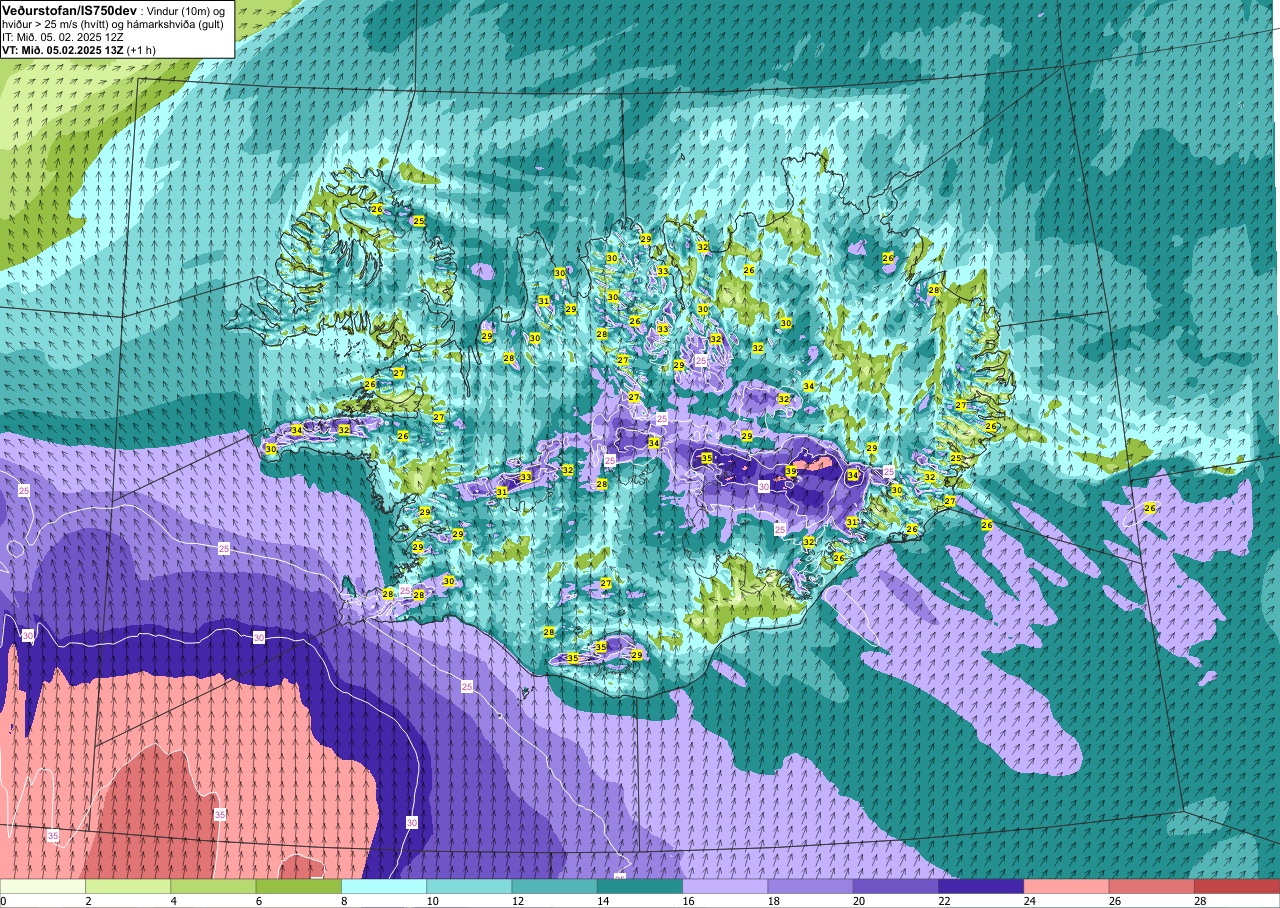
Task: Select the 6–8 m/s olive green legend swatch
Action: pos(299,886)
